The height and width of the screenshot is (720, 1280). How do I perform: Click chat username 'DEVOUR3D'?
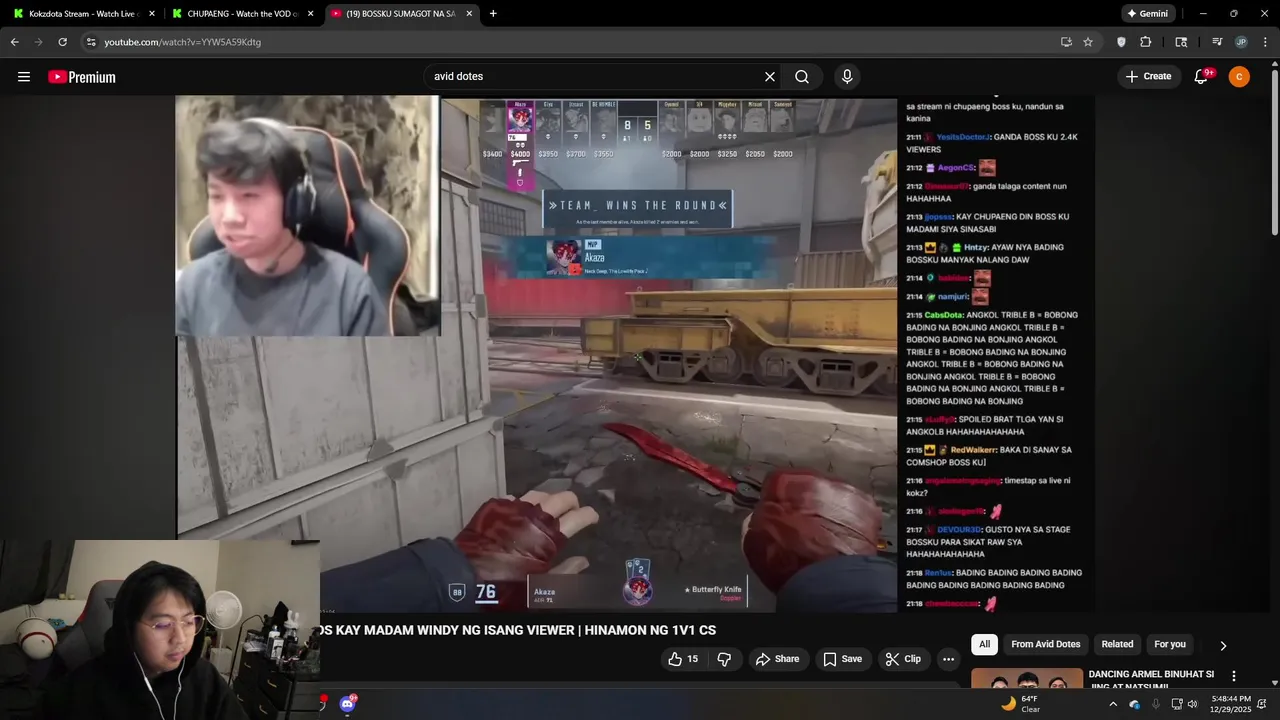click(x=960, y=530)
